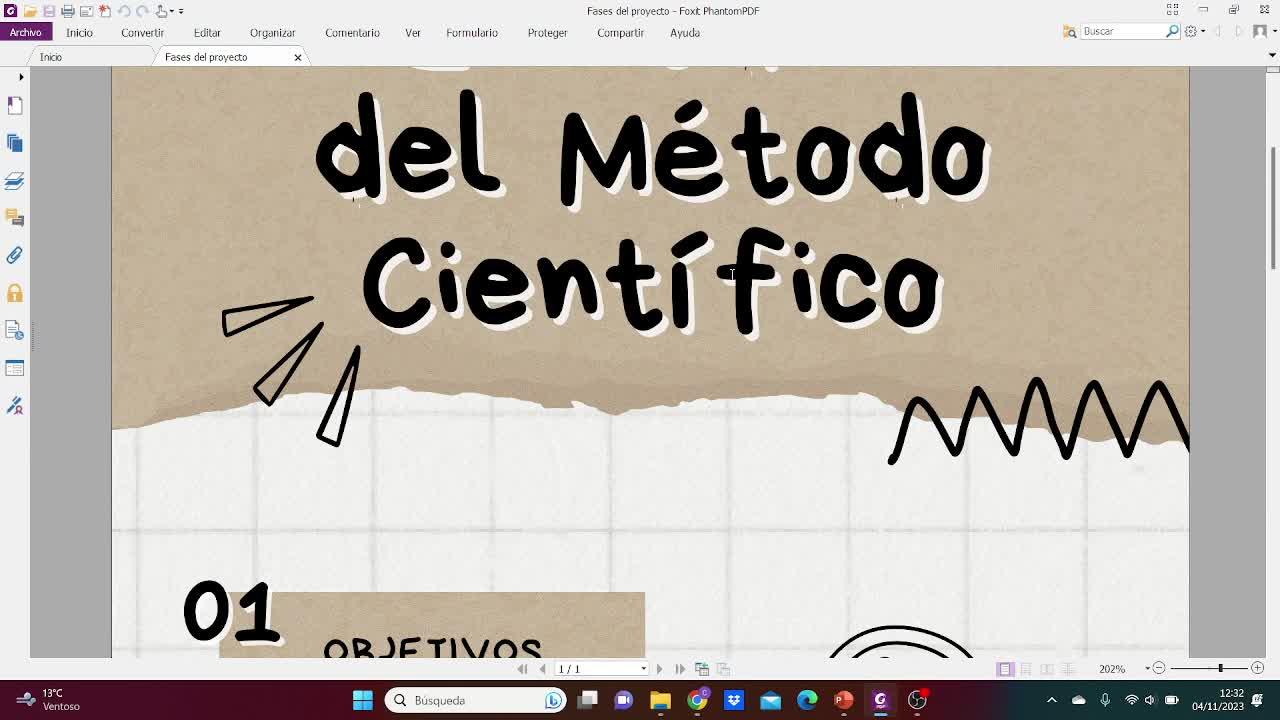
Task: Click the redo arrow icon
Action: (x=142, y=11)
